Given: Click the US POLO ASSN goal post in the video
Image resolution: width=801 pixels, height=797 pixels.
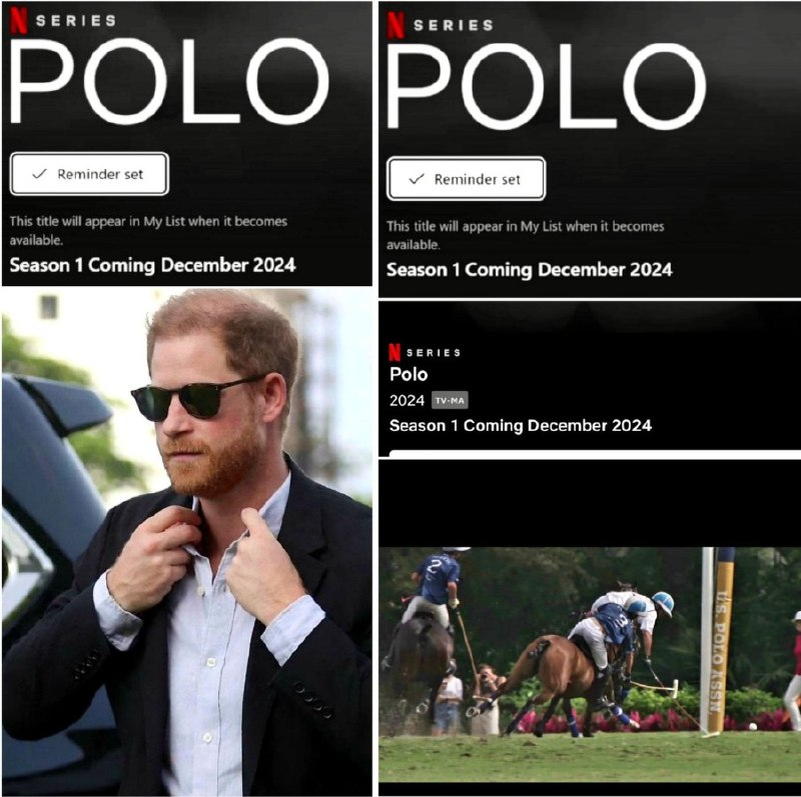Looking at the screenshot, I should [x=719, y=641].
